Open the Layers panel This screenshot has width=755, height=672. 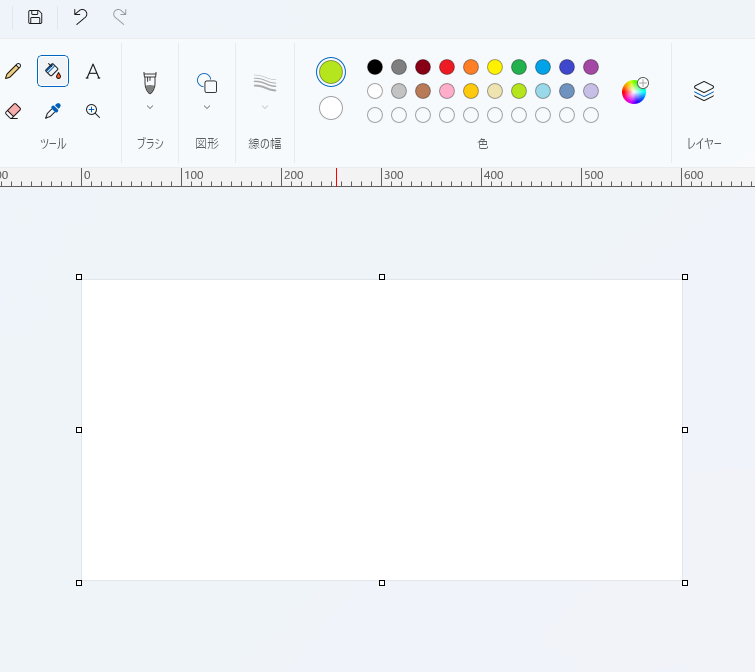[703, 91]
